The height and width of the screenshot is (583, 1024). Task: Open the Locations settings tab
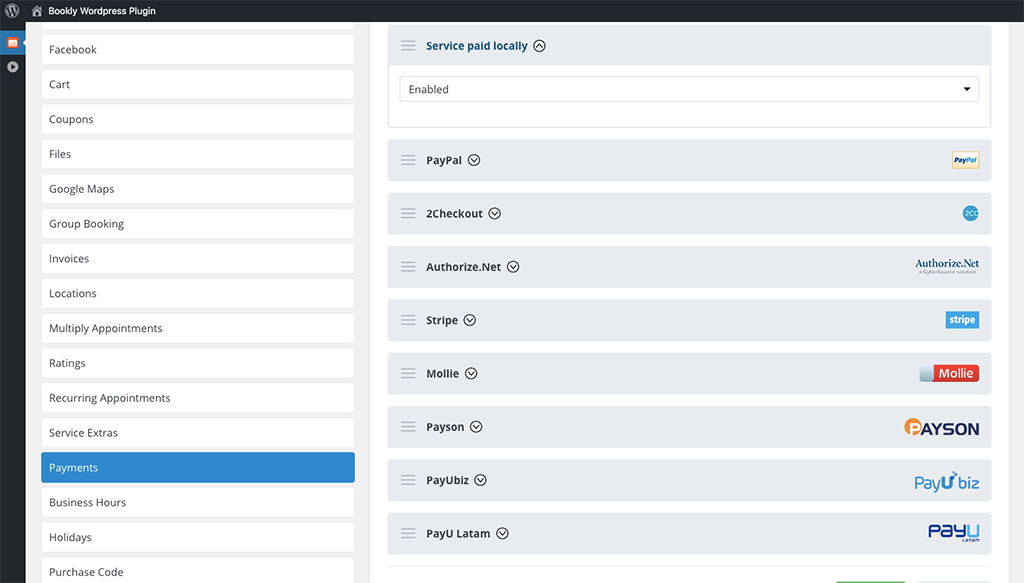(x=198, y=293)
